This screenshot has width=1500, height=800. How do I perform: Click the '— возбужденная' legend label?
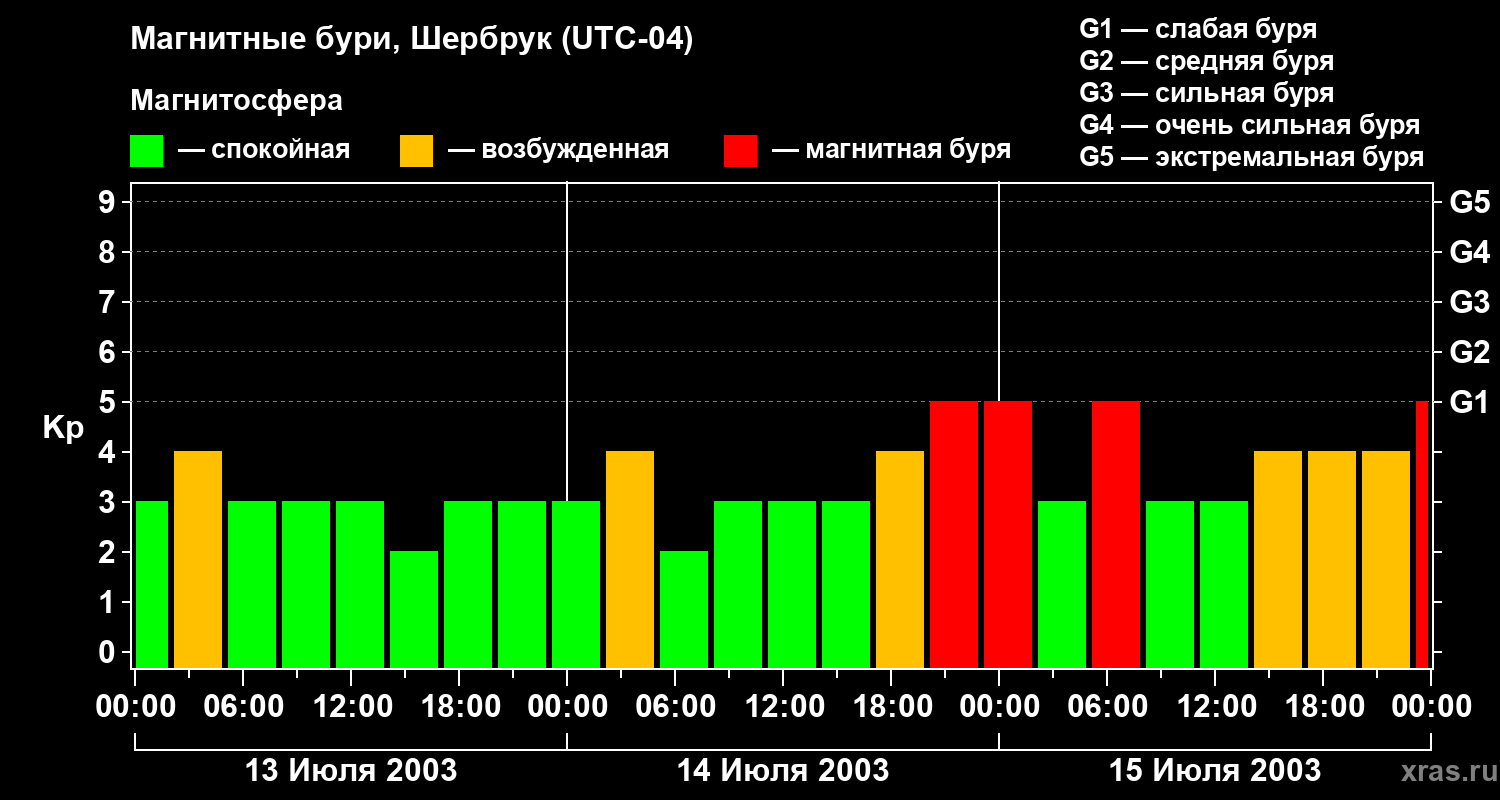coord(558,150)
